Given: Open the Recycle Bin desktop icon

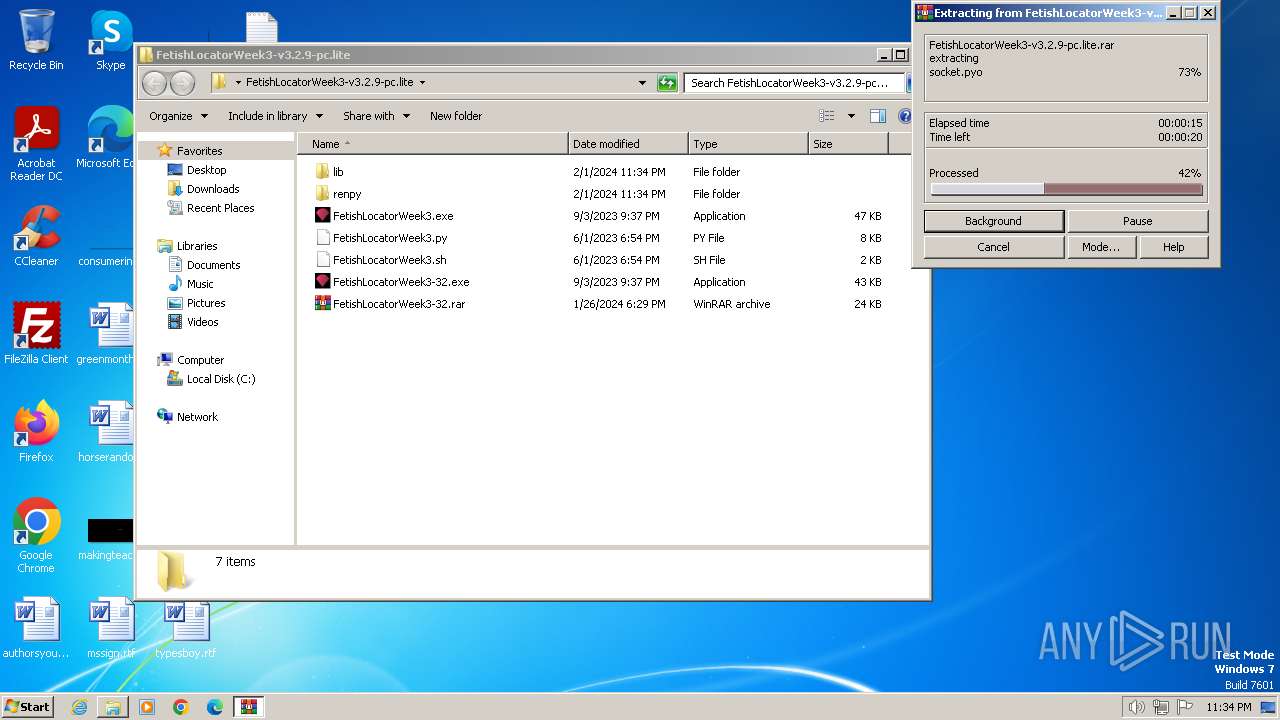Looking at the screenshot, I should 36,40.
